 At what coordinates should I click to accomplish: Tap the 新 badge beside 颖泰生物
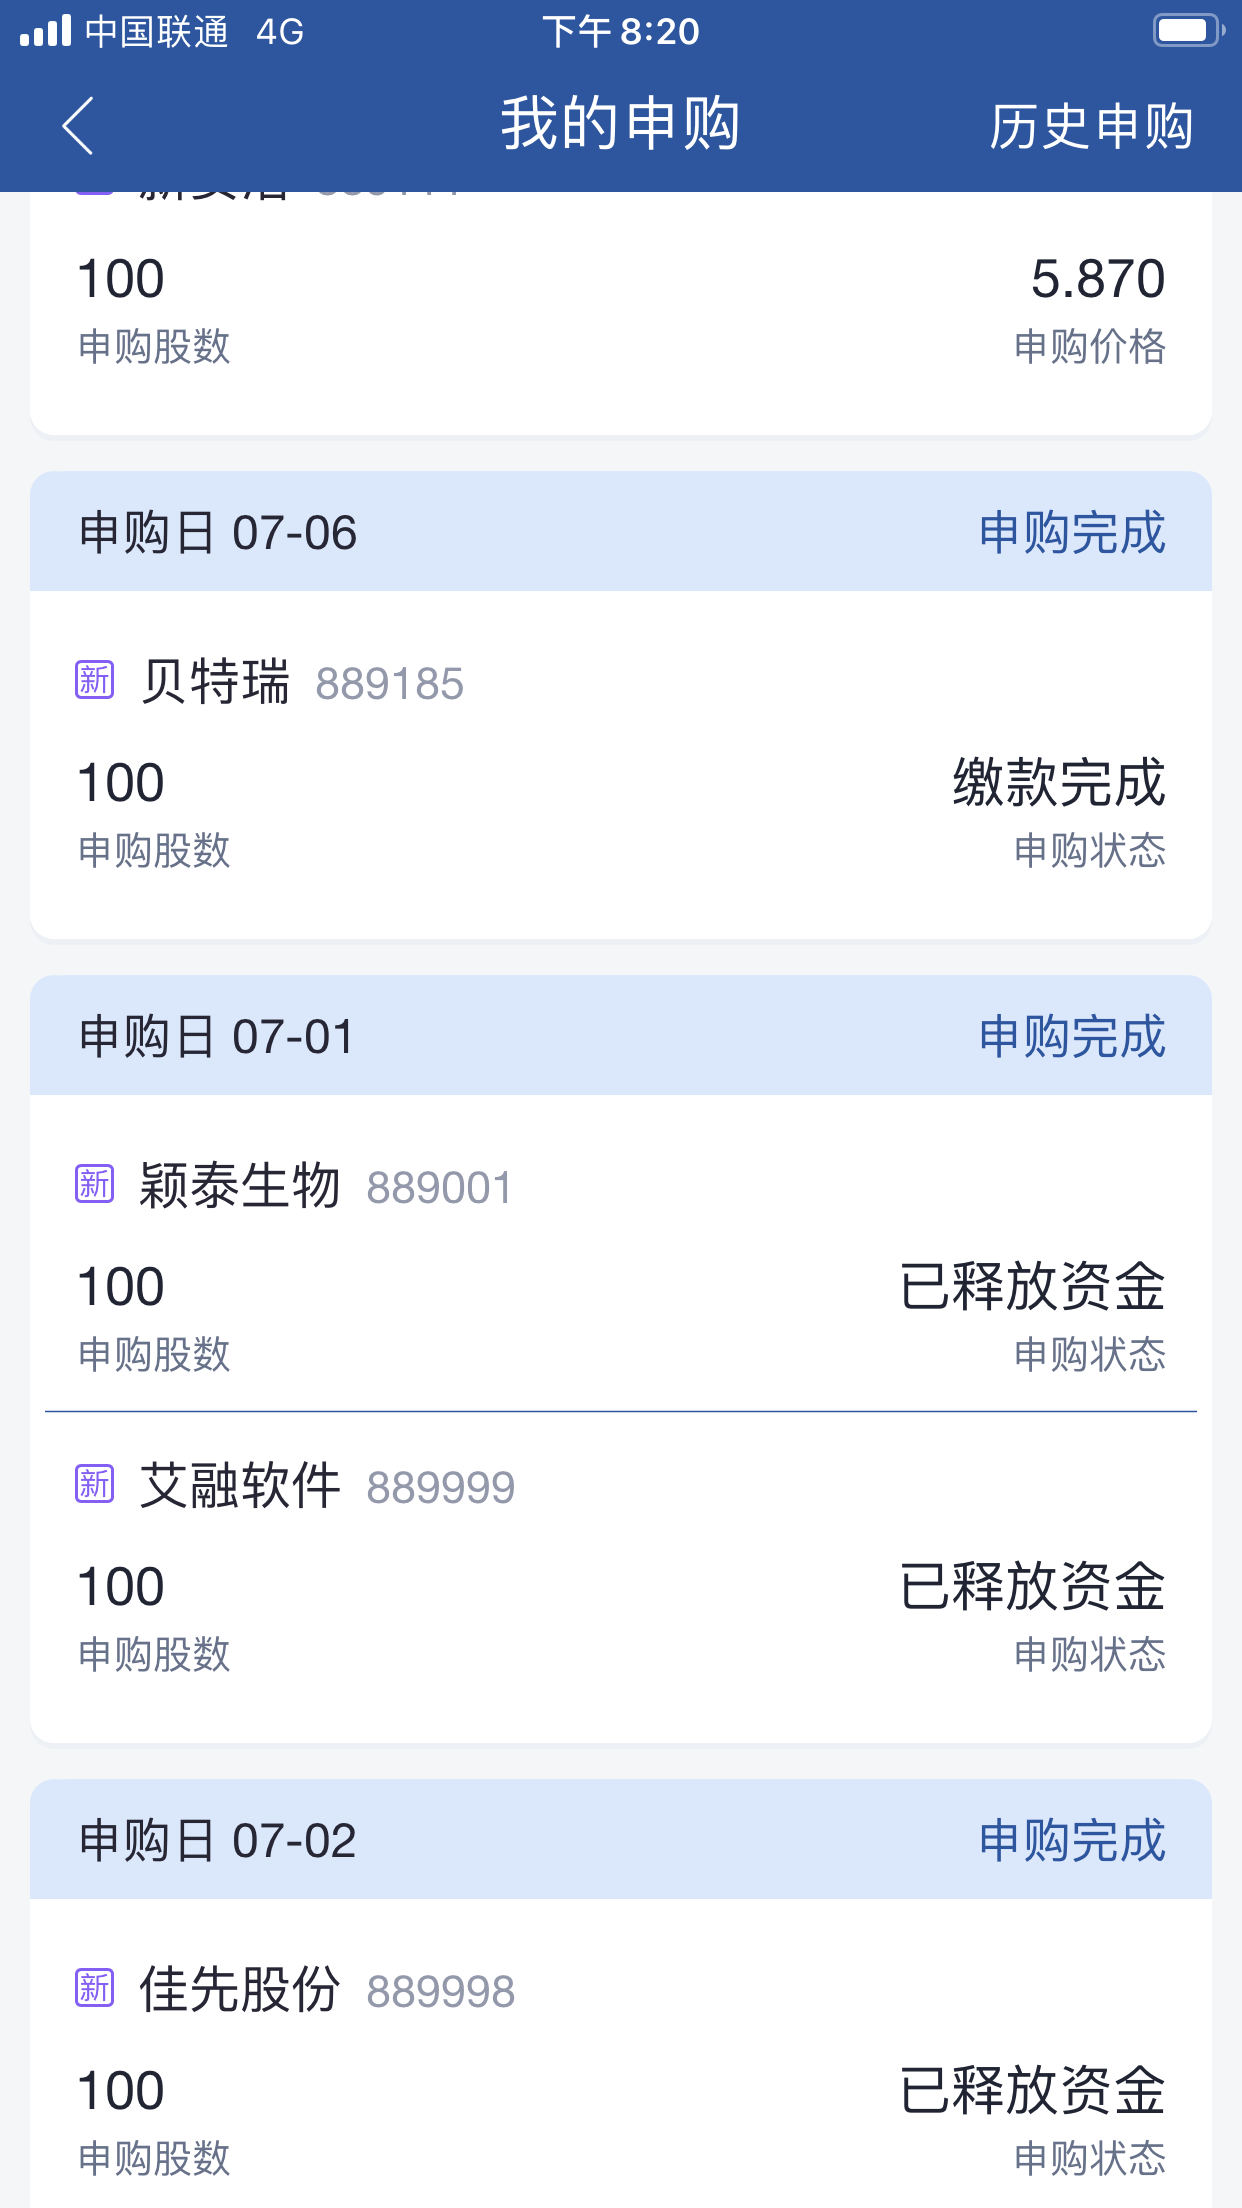coord(95,1185)
